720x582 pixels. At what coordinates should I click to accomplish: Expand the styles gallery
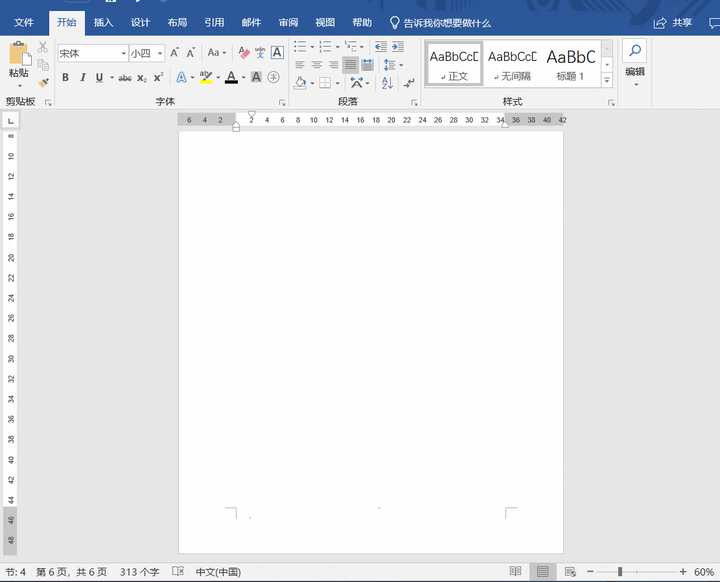pyautogui.click(x=607, y=80)
